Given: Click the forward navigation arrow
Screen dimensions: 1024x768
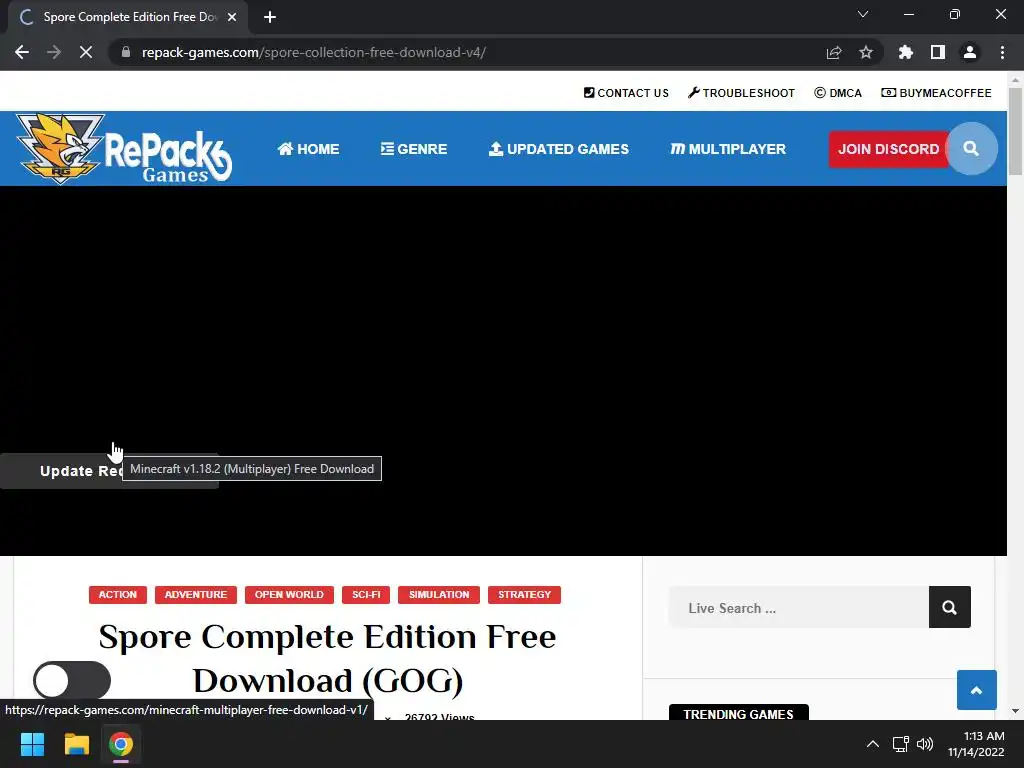Looking at the screenshot, I should coord(54,52).
